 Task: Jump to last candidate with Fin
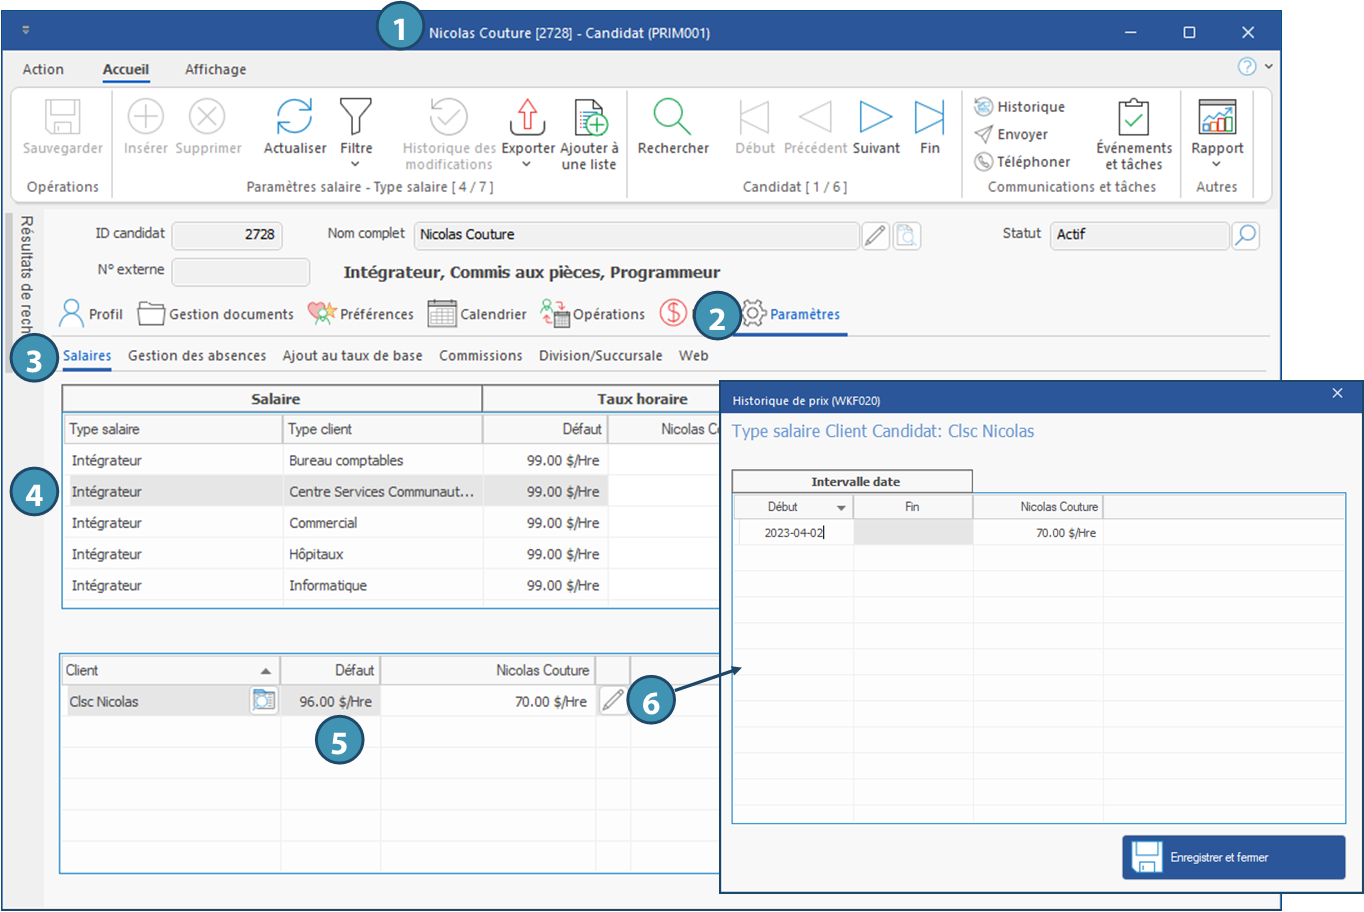pyautogui.click(x=930, y=118)
